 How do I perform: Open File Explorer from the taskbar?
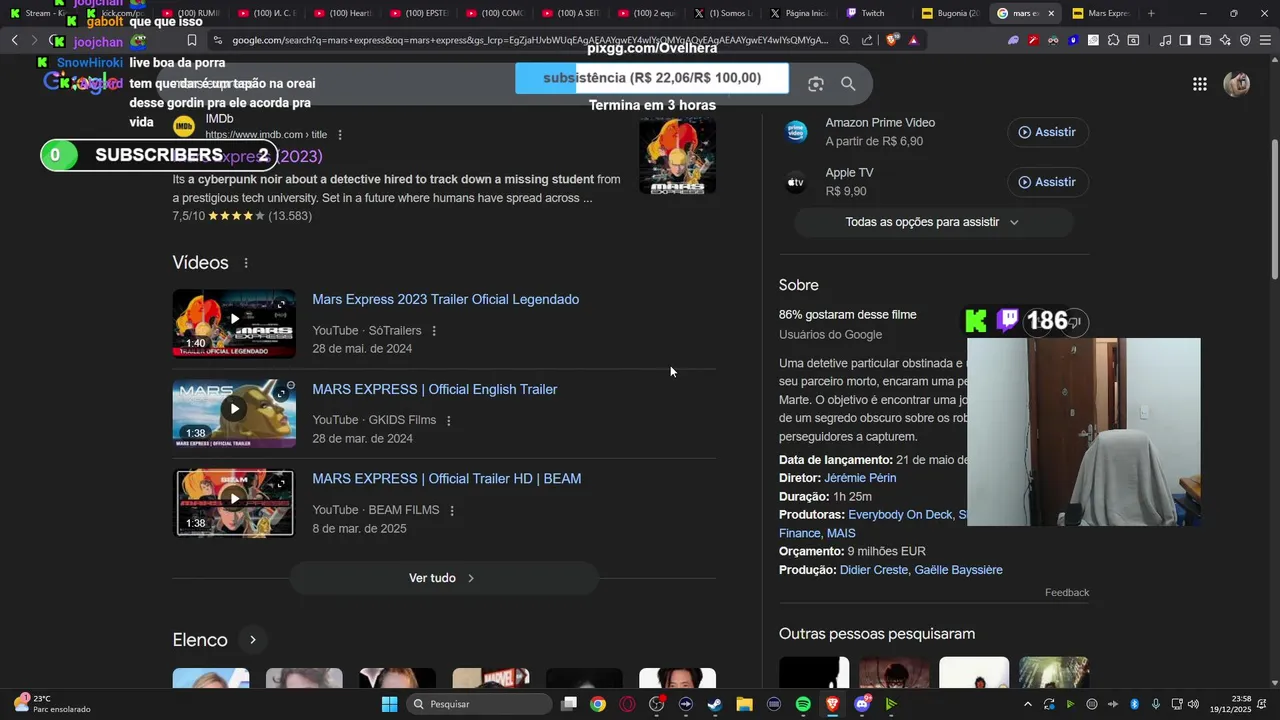click(x=744, y=704)
